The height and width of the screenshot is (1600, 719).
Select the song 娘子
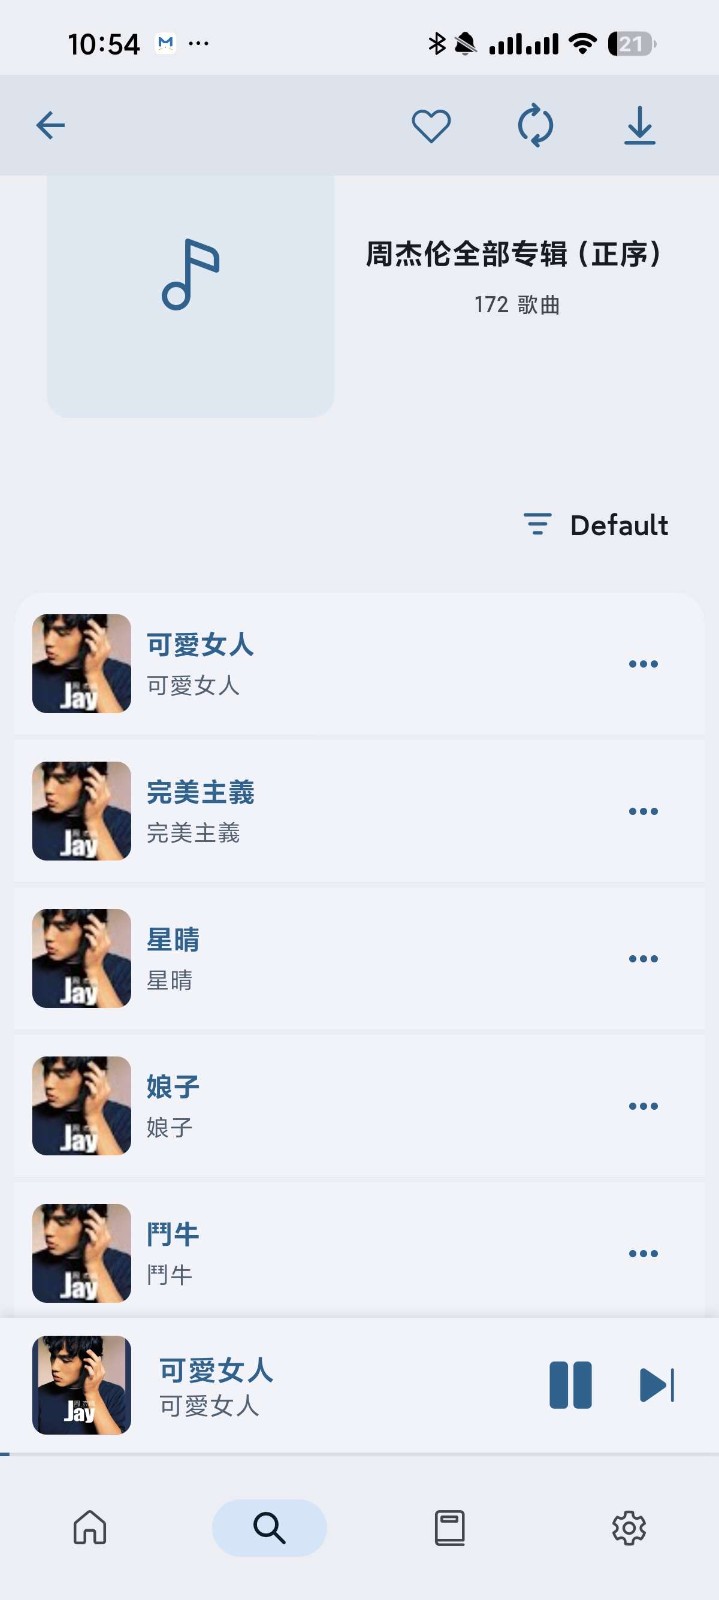(300, 1106)
